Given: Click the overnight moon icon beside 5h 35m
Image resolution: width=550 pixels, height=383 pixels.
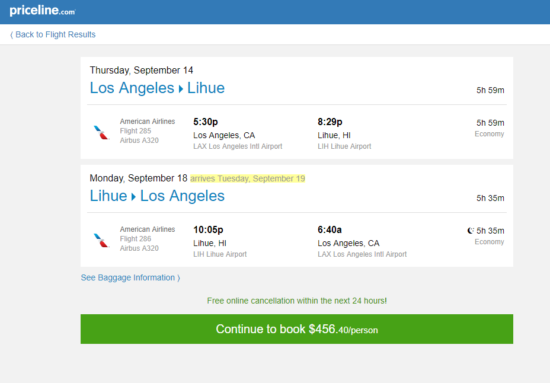Looking at the screenshot, I should point(470,230).
